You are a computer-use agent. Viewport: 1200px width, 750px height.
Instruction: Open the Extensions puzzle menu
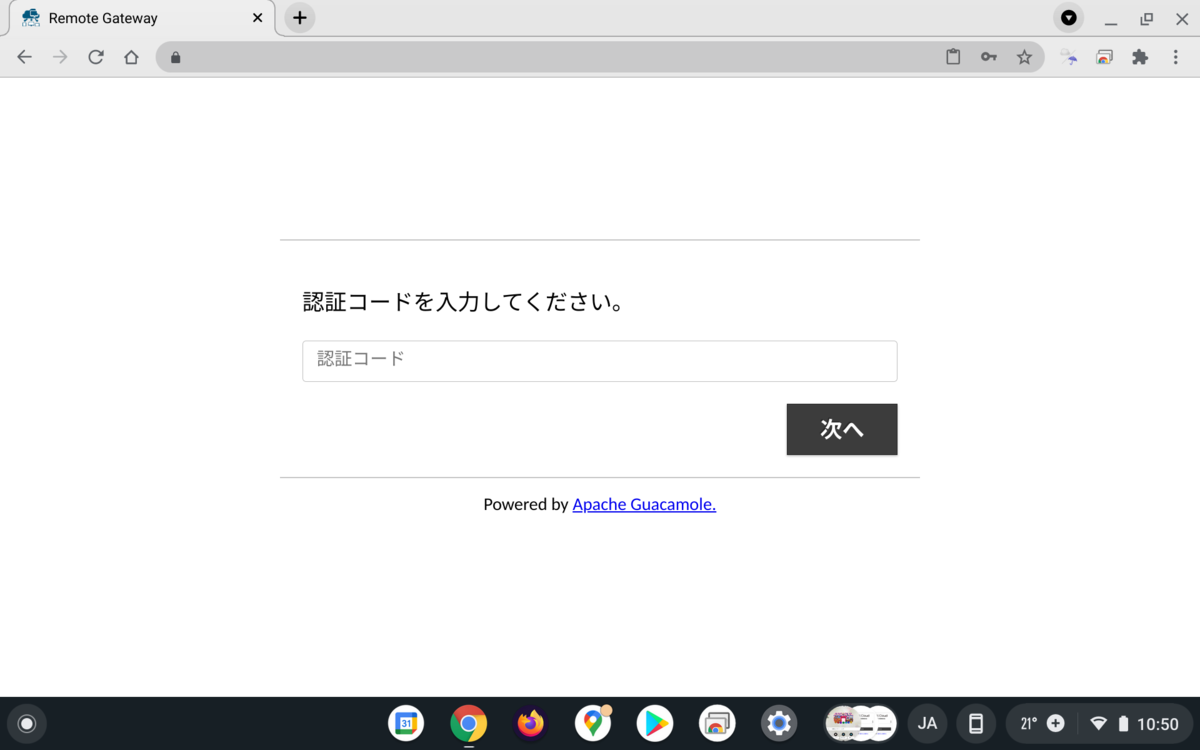pyautogui.click(x=1140, y=57)
